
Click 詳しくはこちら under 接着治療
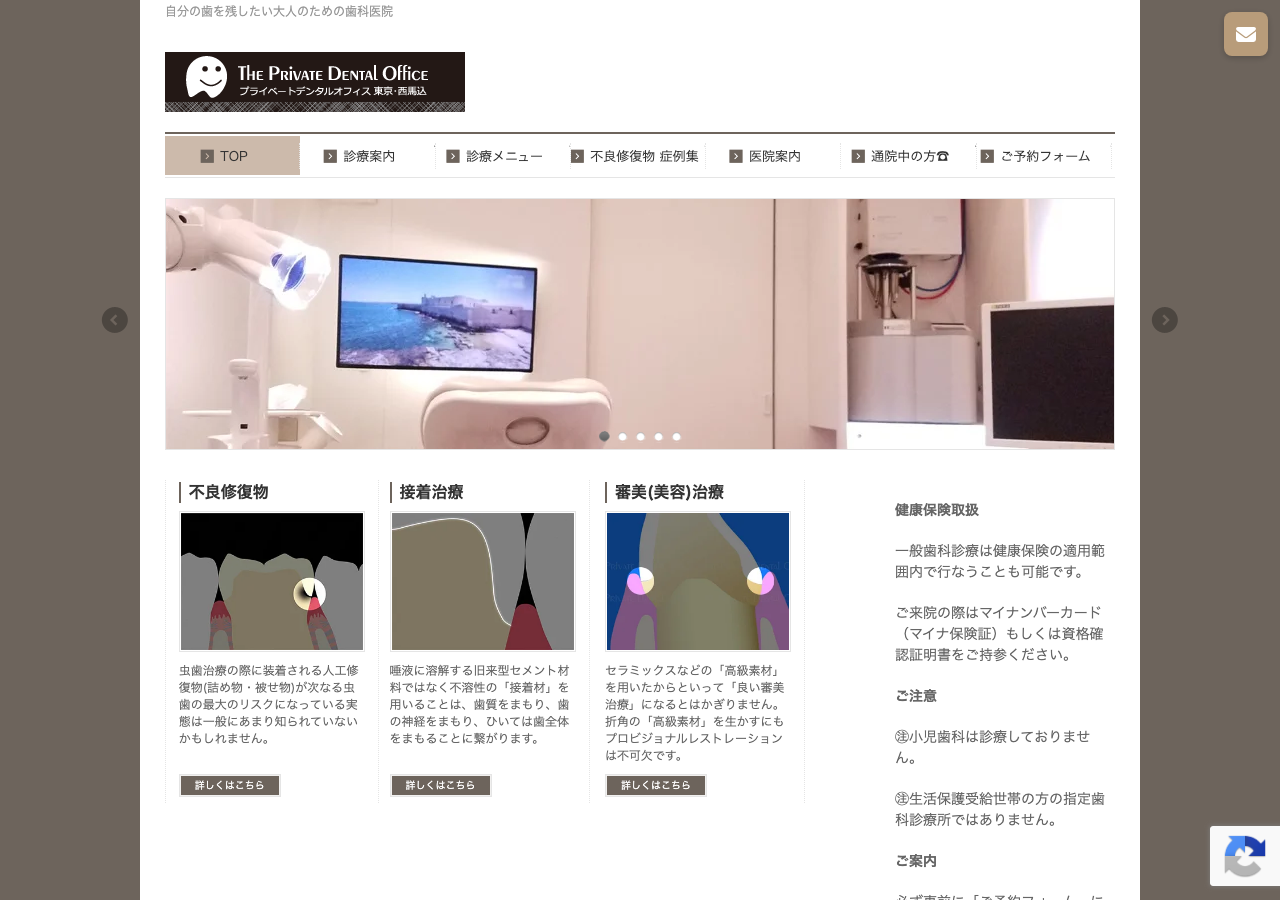click(x=441, y=786)
